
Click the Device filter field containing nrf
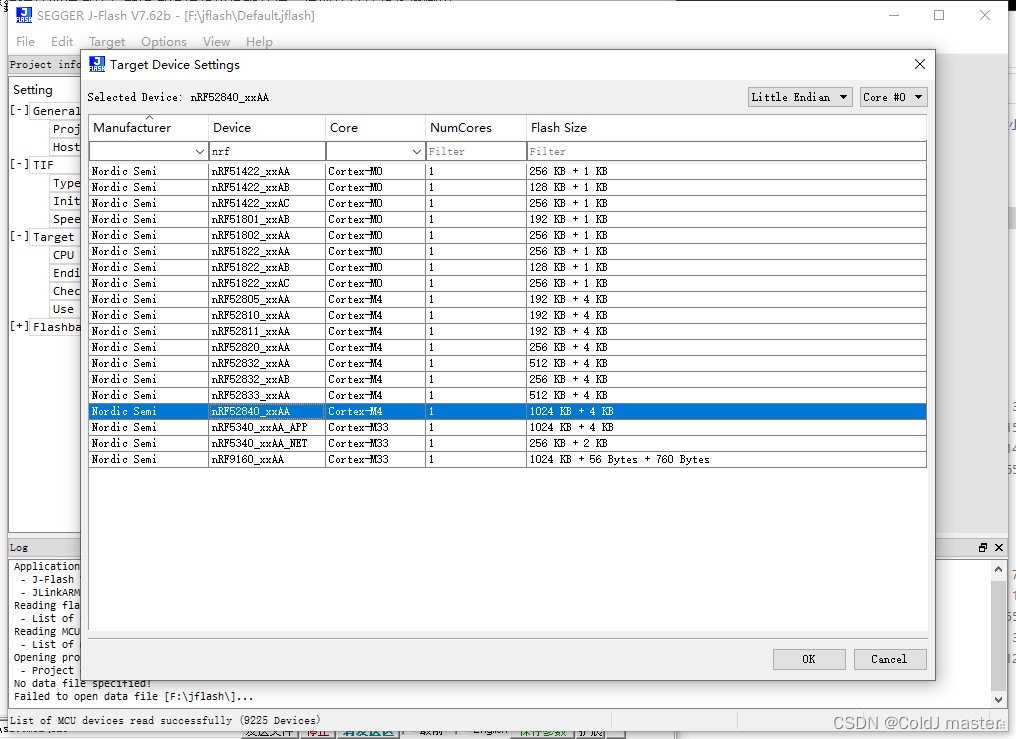pos(267,152)
